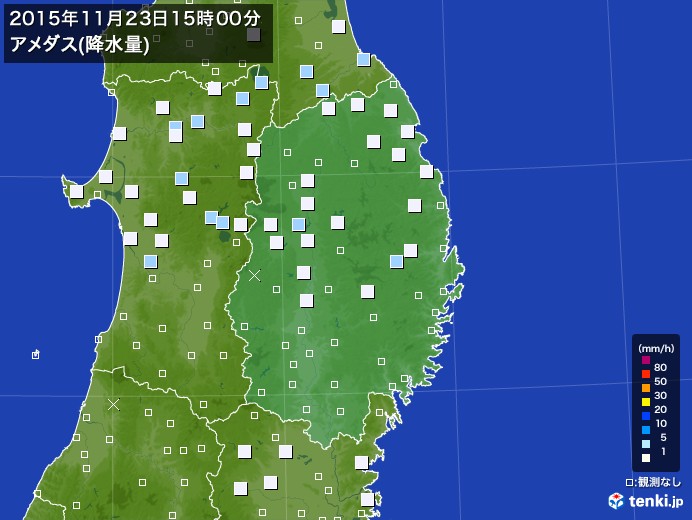
Task: Click the 2015年11月23日15時00分 timestamp
Action: click(135, 19)
